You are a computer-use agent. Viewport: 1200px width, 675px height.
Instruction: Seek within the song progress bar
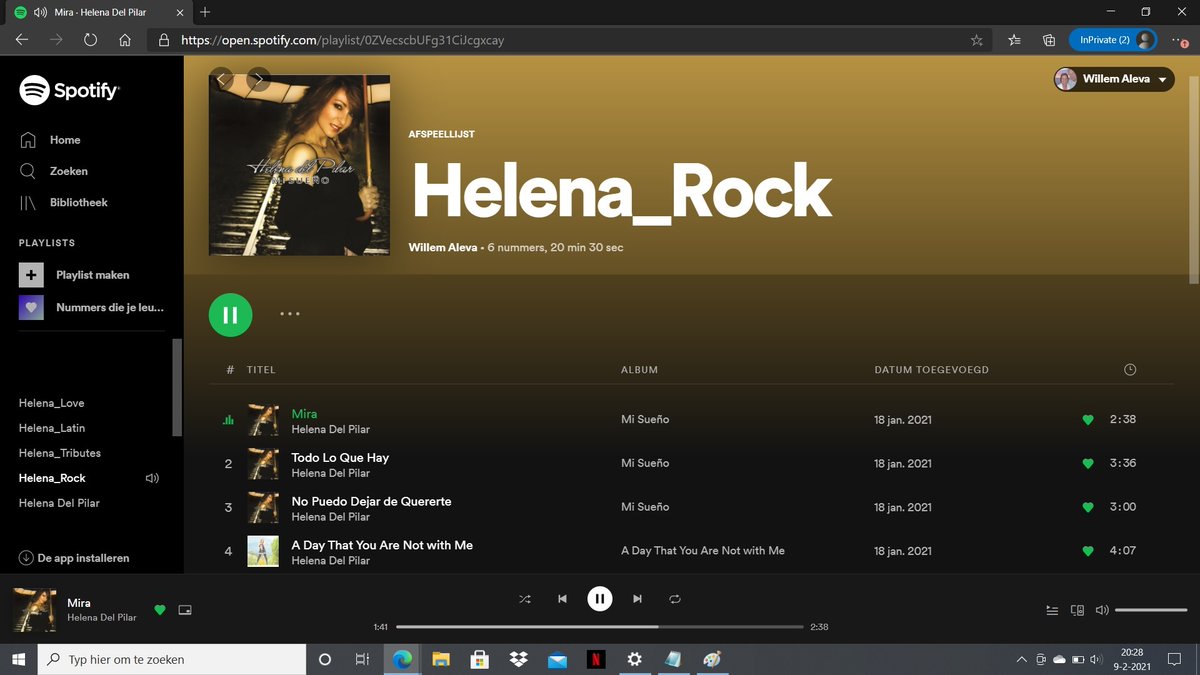pyautogui.click(x=600, y=627)
